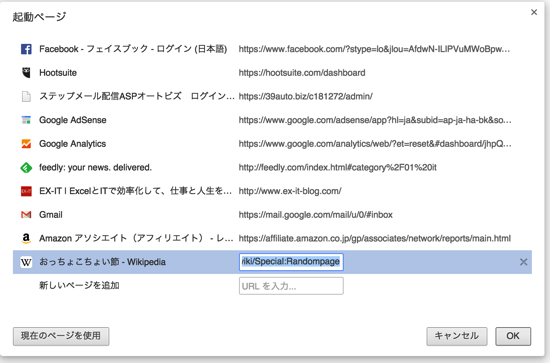Viewport: 550px width, 363px height.
Task: Select the Amazon アソシエイト page title
Action: (136, 238)
